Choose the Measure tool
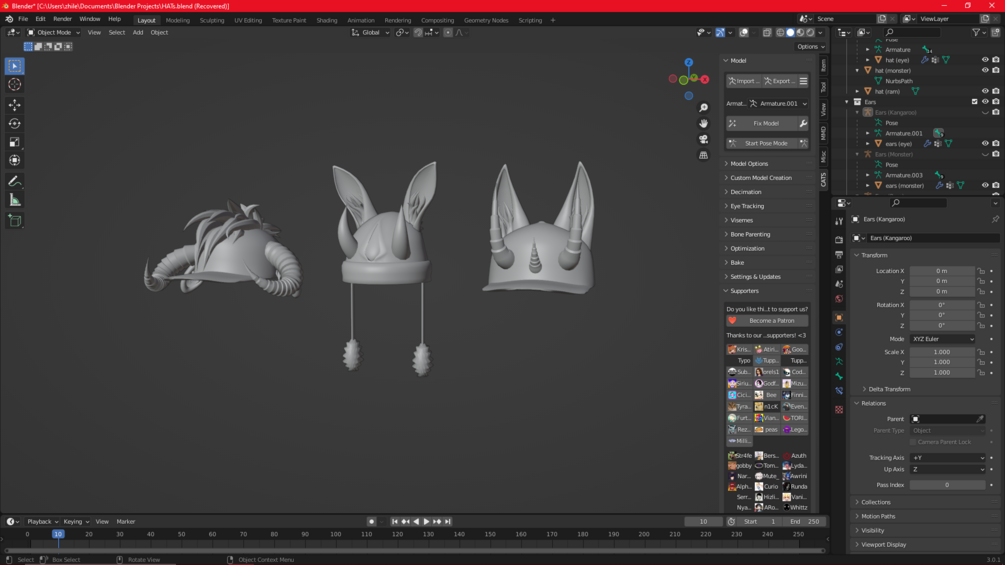 pyautogui.click(x=14, y=200)
